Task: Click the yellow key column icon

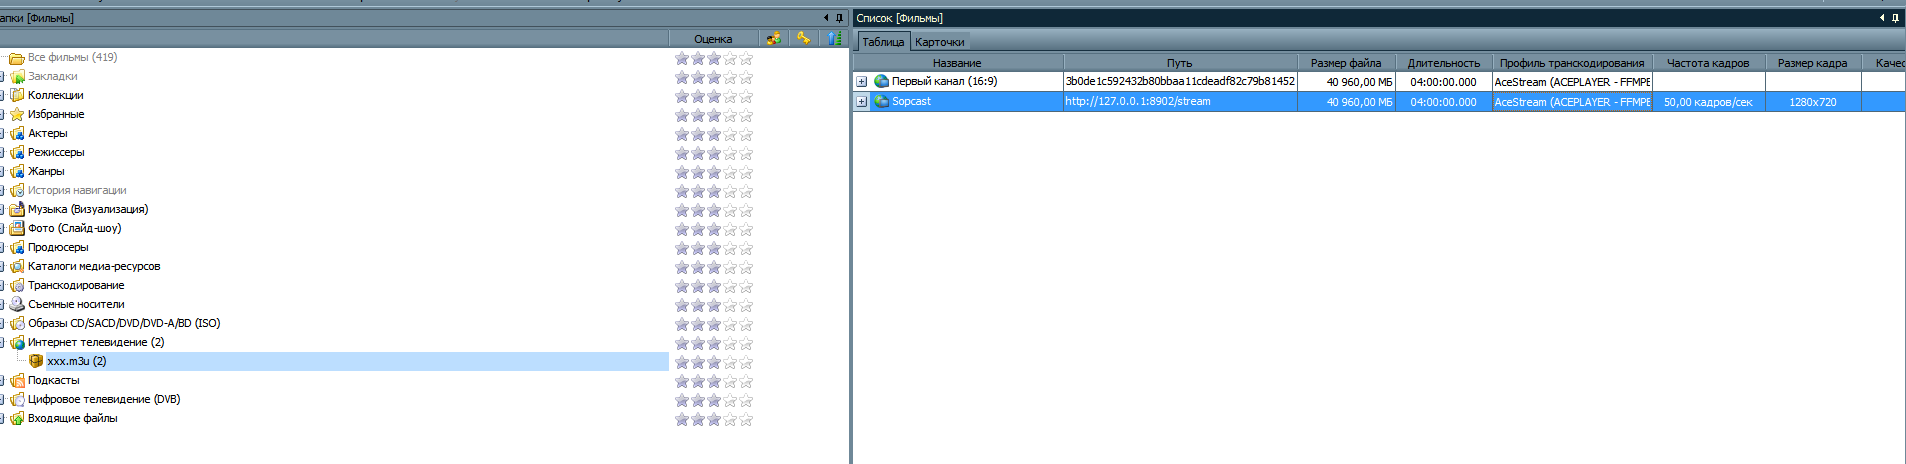Action: tap(803, 39)
